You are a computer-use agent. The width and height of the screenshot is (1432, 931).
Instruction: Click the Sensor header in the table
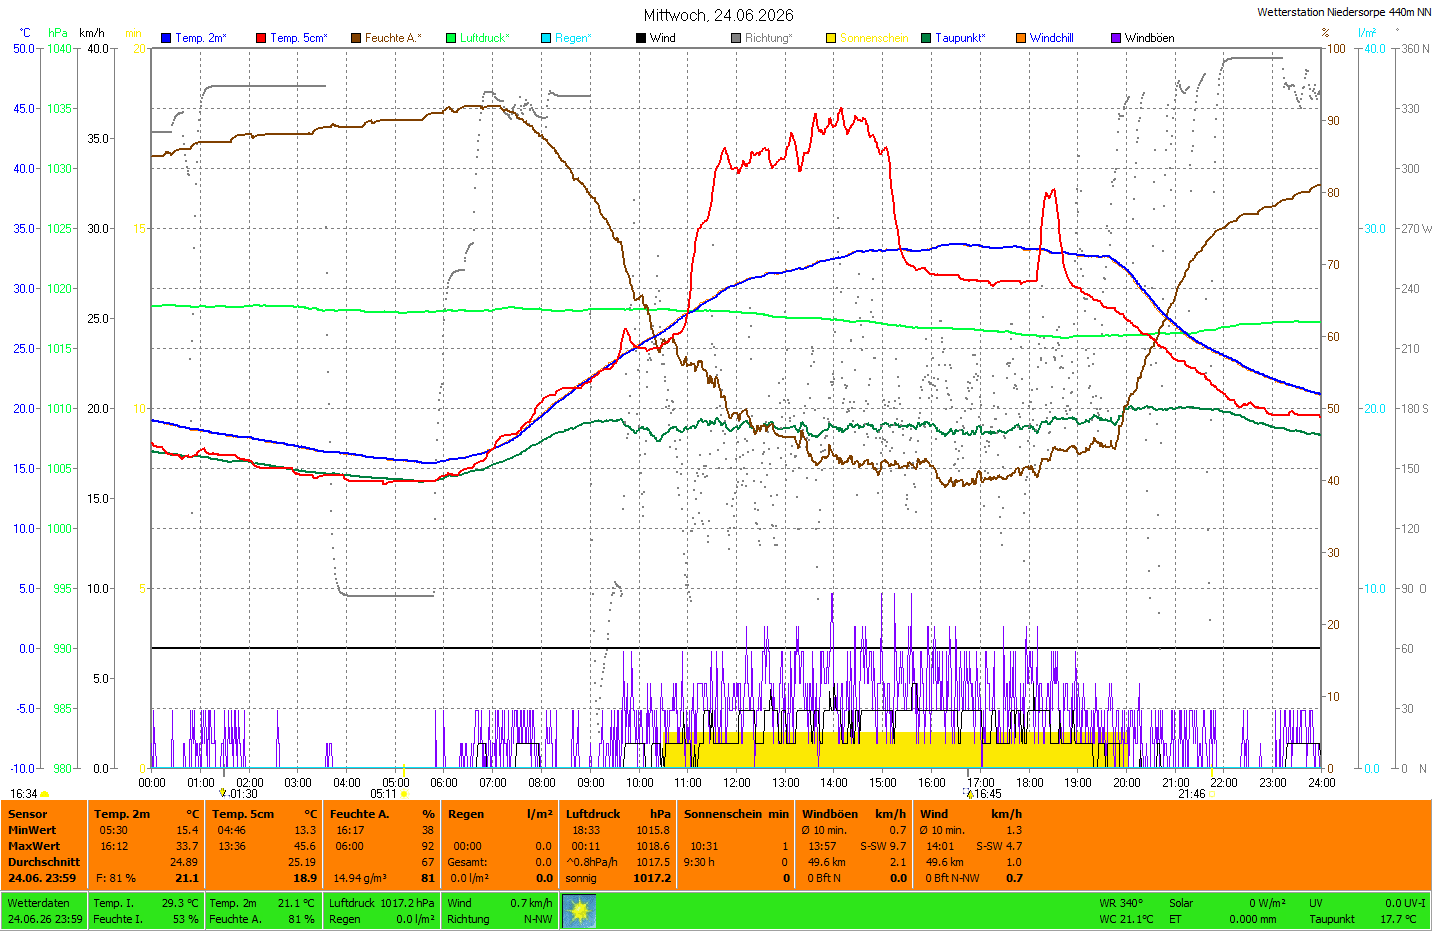pyautogui.click(x=28, y=814)
